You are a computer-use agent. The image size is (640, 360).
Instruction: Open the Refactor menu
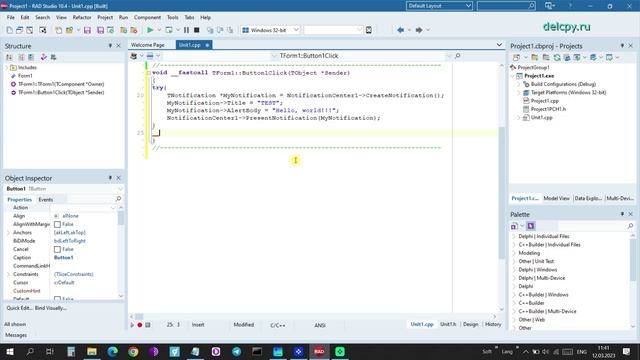[82, 18]
